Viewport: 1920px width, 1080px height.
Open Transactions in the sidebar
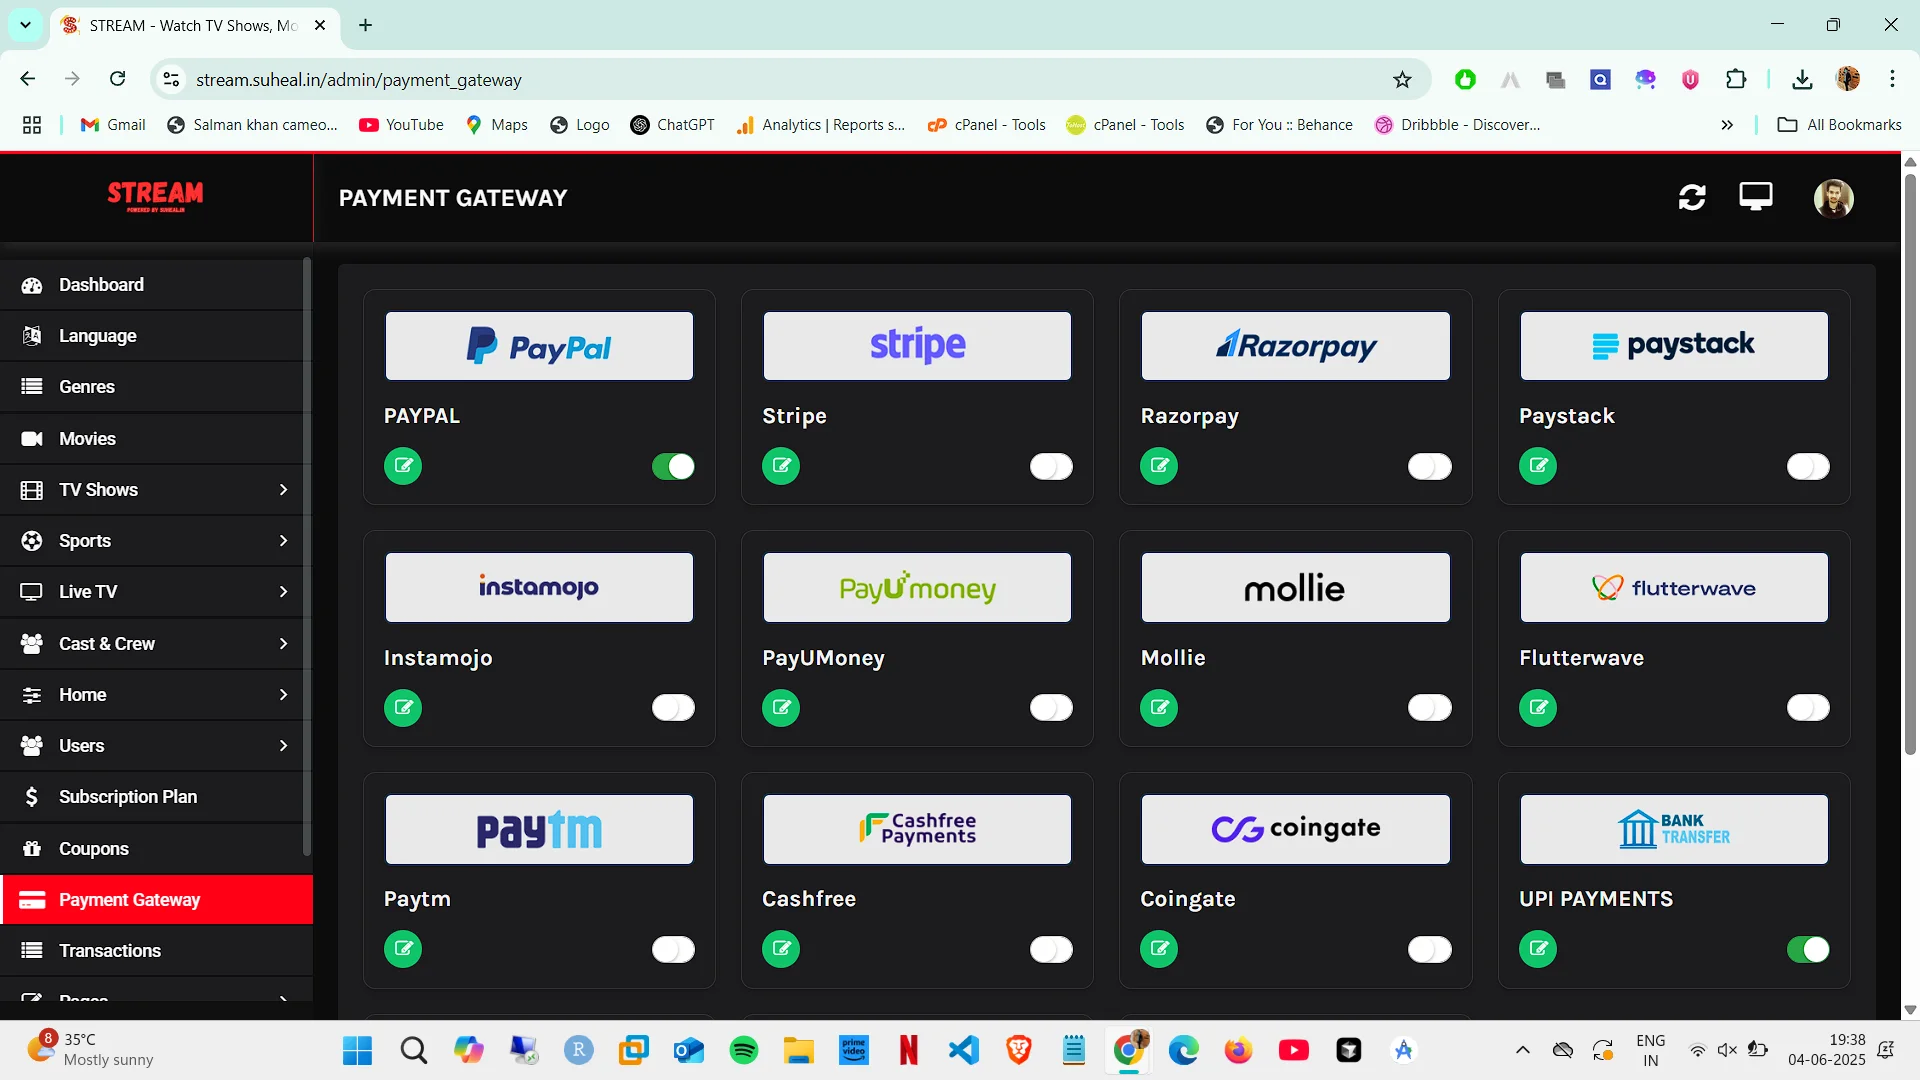[154, 951]
